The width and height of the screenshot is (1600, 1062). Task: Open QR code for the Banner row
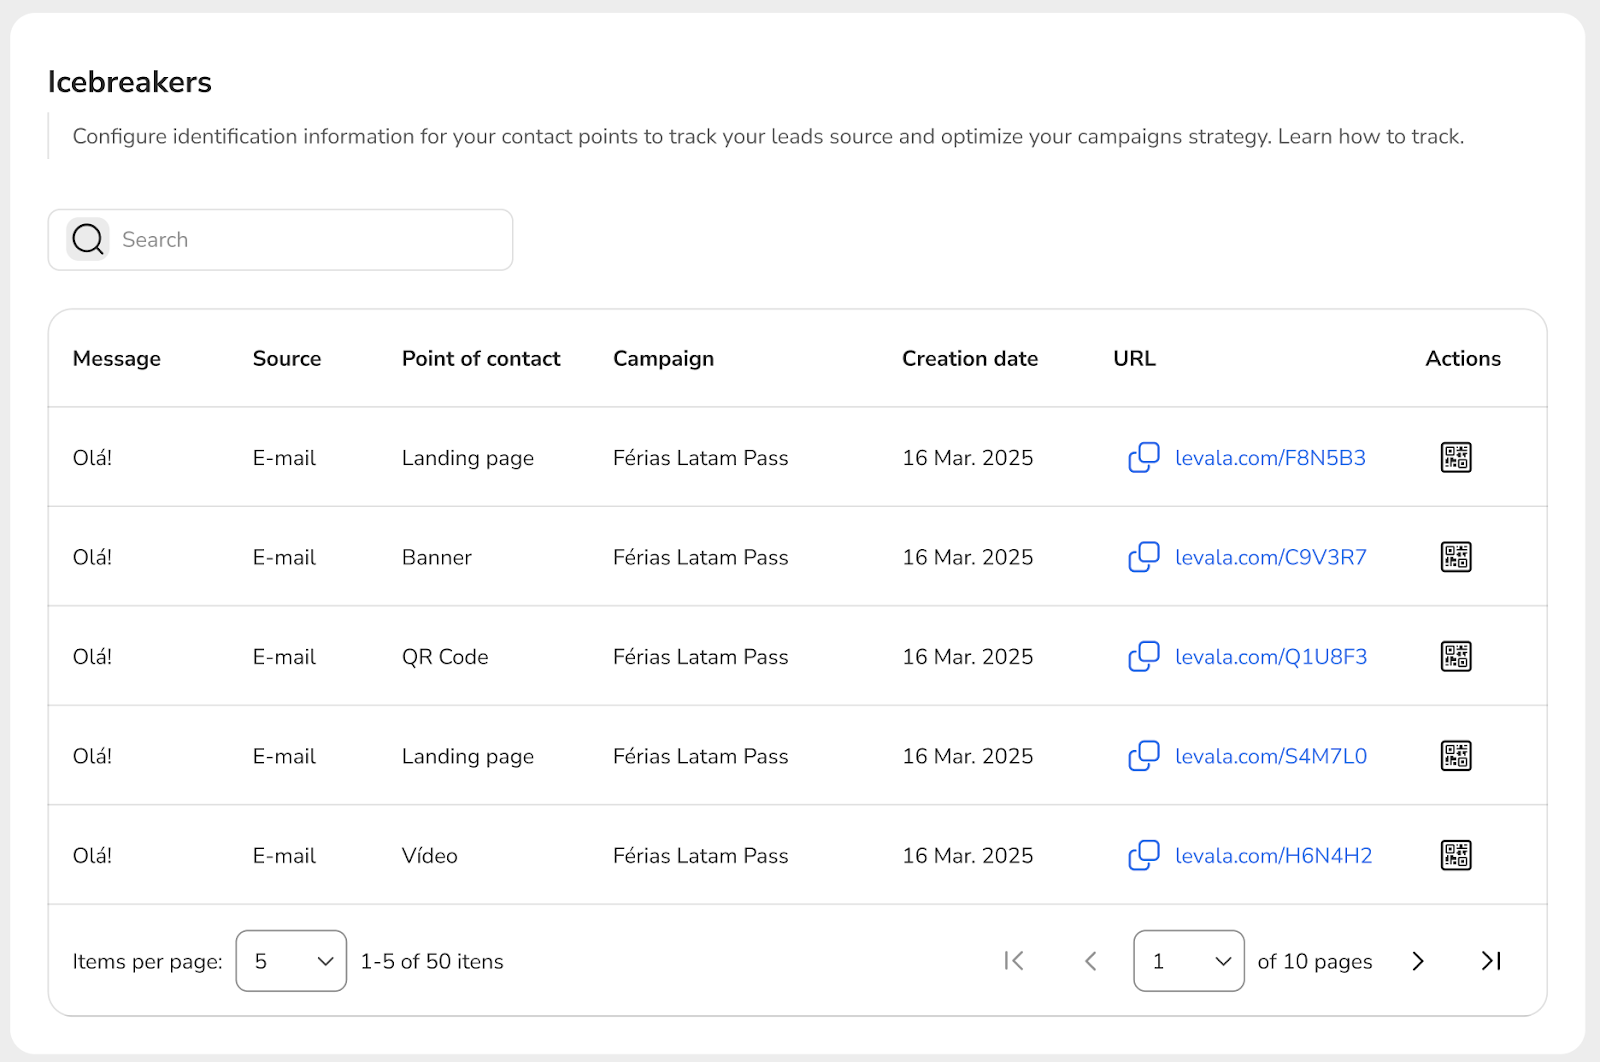(x=1455, y=557)
